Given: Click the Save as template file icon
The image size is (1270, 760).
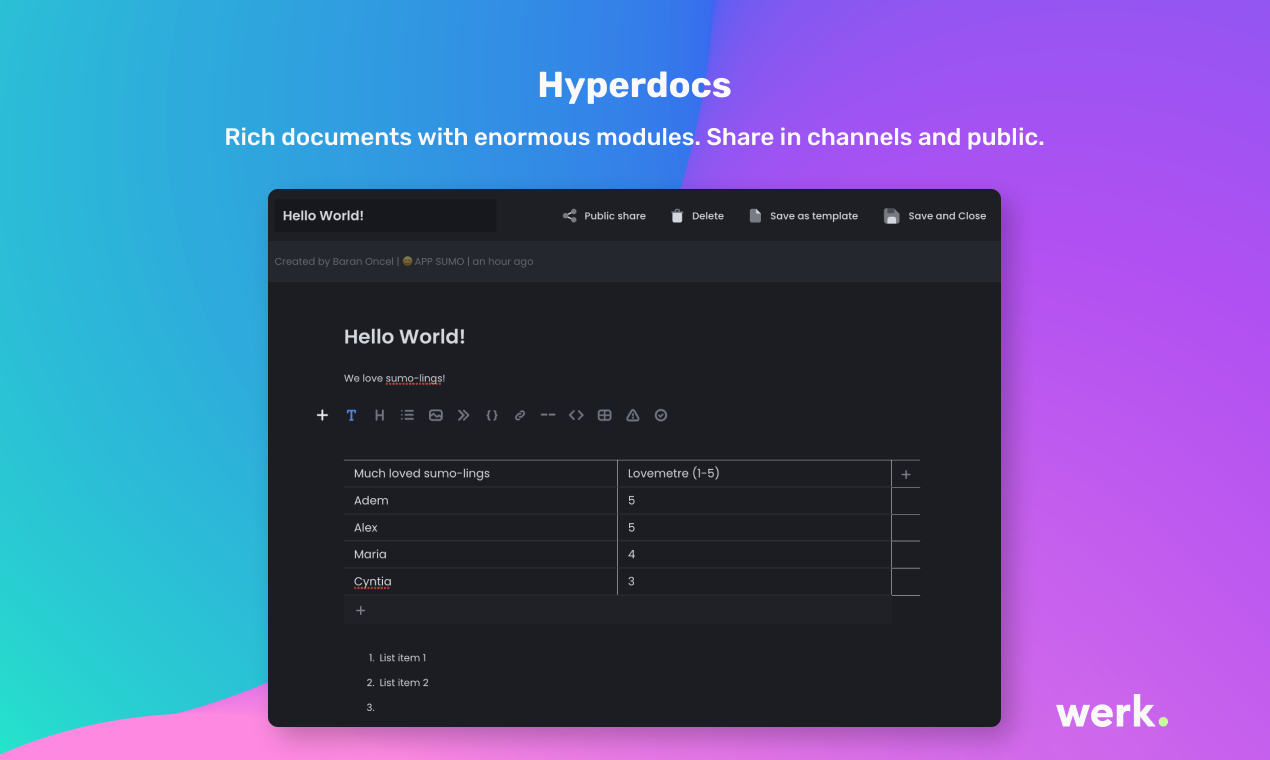Looking at the screenshot, I should (x=755, y=216).
